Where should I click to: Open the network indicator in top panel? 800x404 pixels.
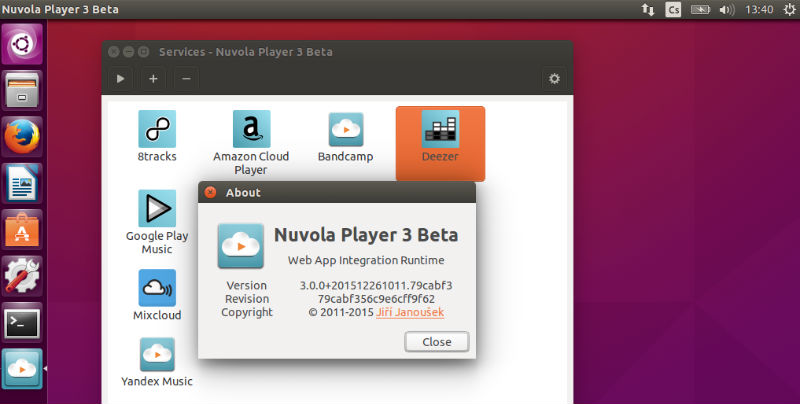648,9
